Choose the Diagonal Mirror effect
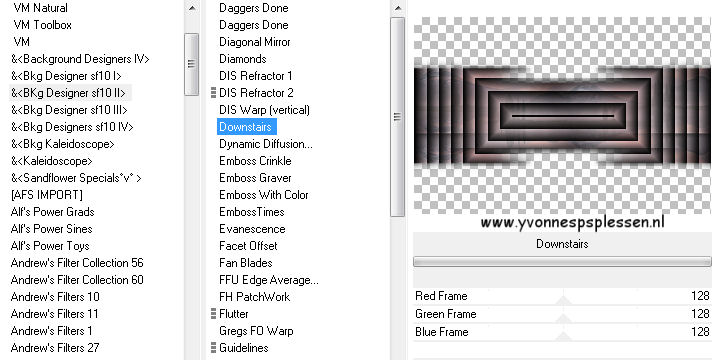 pos(254,42)
